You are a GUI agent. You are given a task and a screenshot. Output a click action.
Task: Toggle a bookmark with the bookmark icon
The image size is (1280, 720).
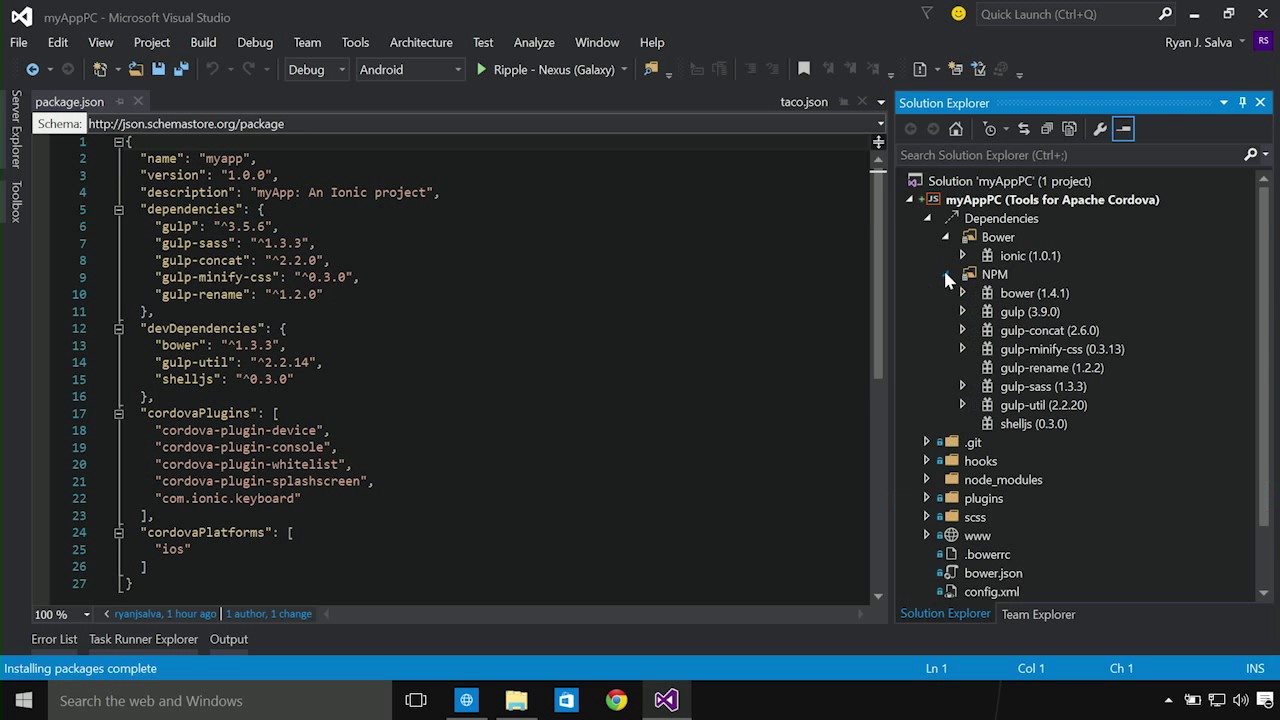click(x=803, y=69)
